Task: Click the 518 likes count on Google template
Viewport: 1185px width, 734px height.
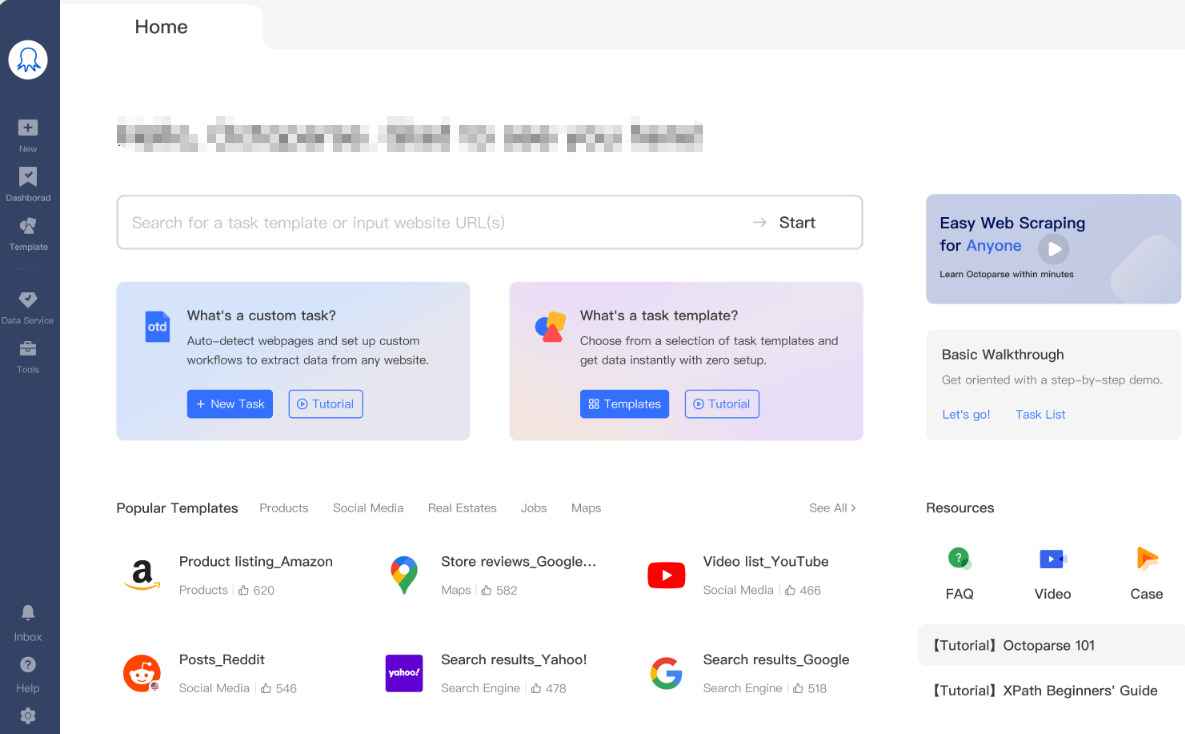Action: click(809, 689)
